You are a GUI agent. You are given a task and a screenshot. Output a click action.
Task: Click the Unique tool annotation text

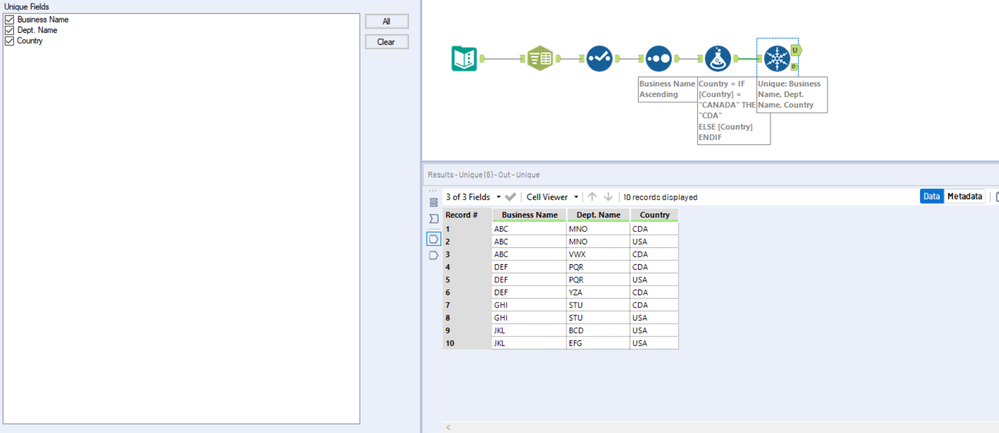(792, 94)
